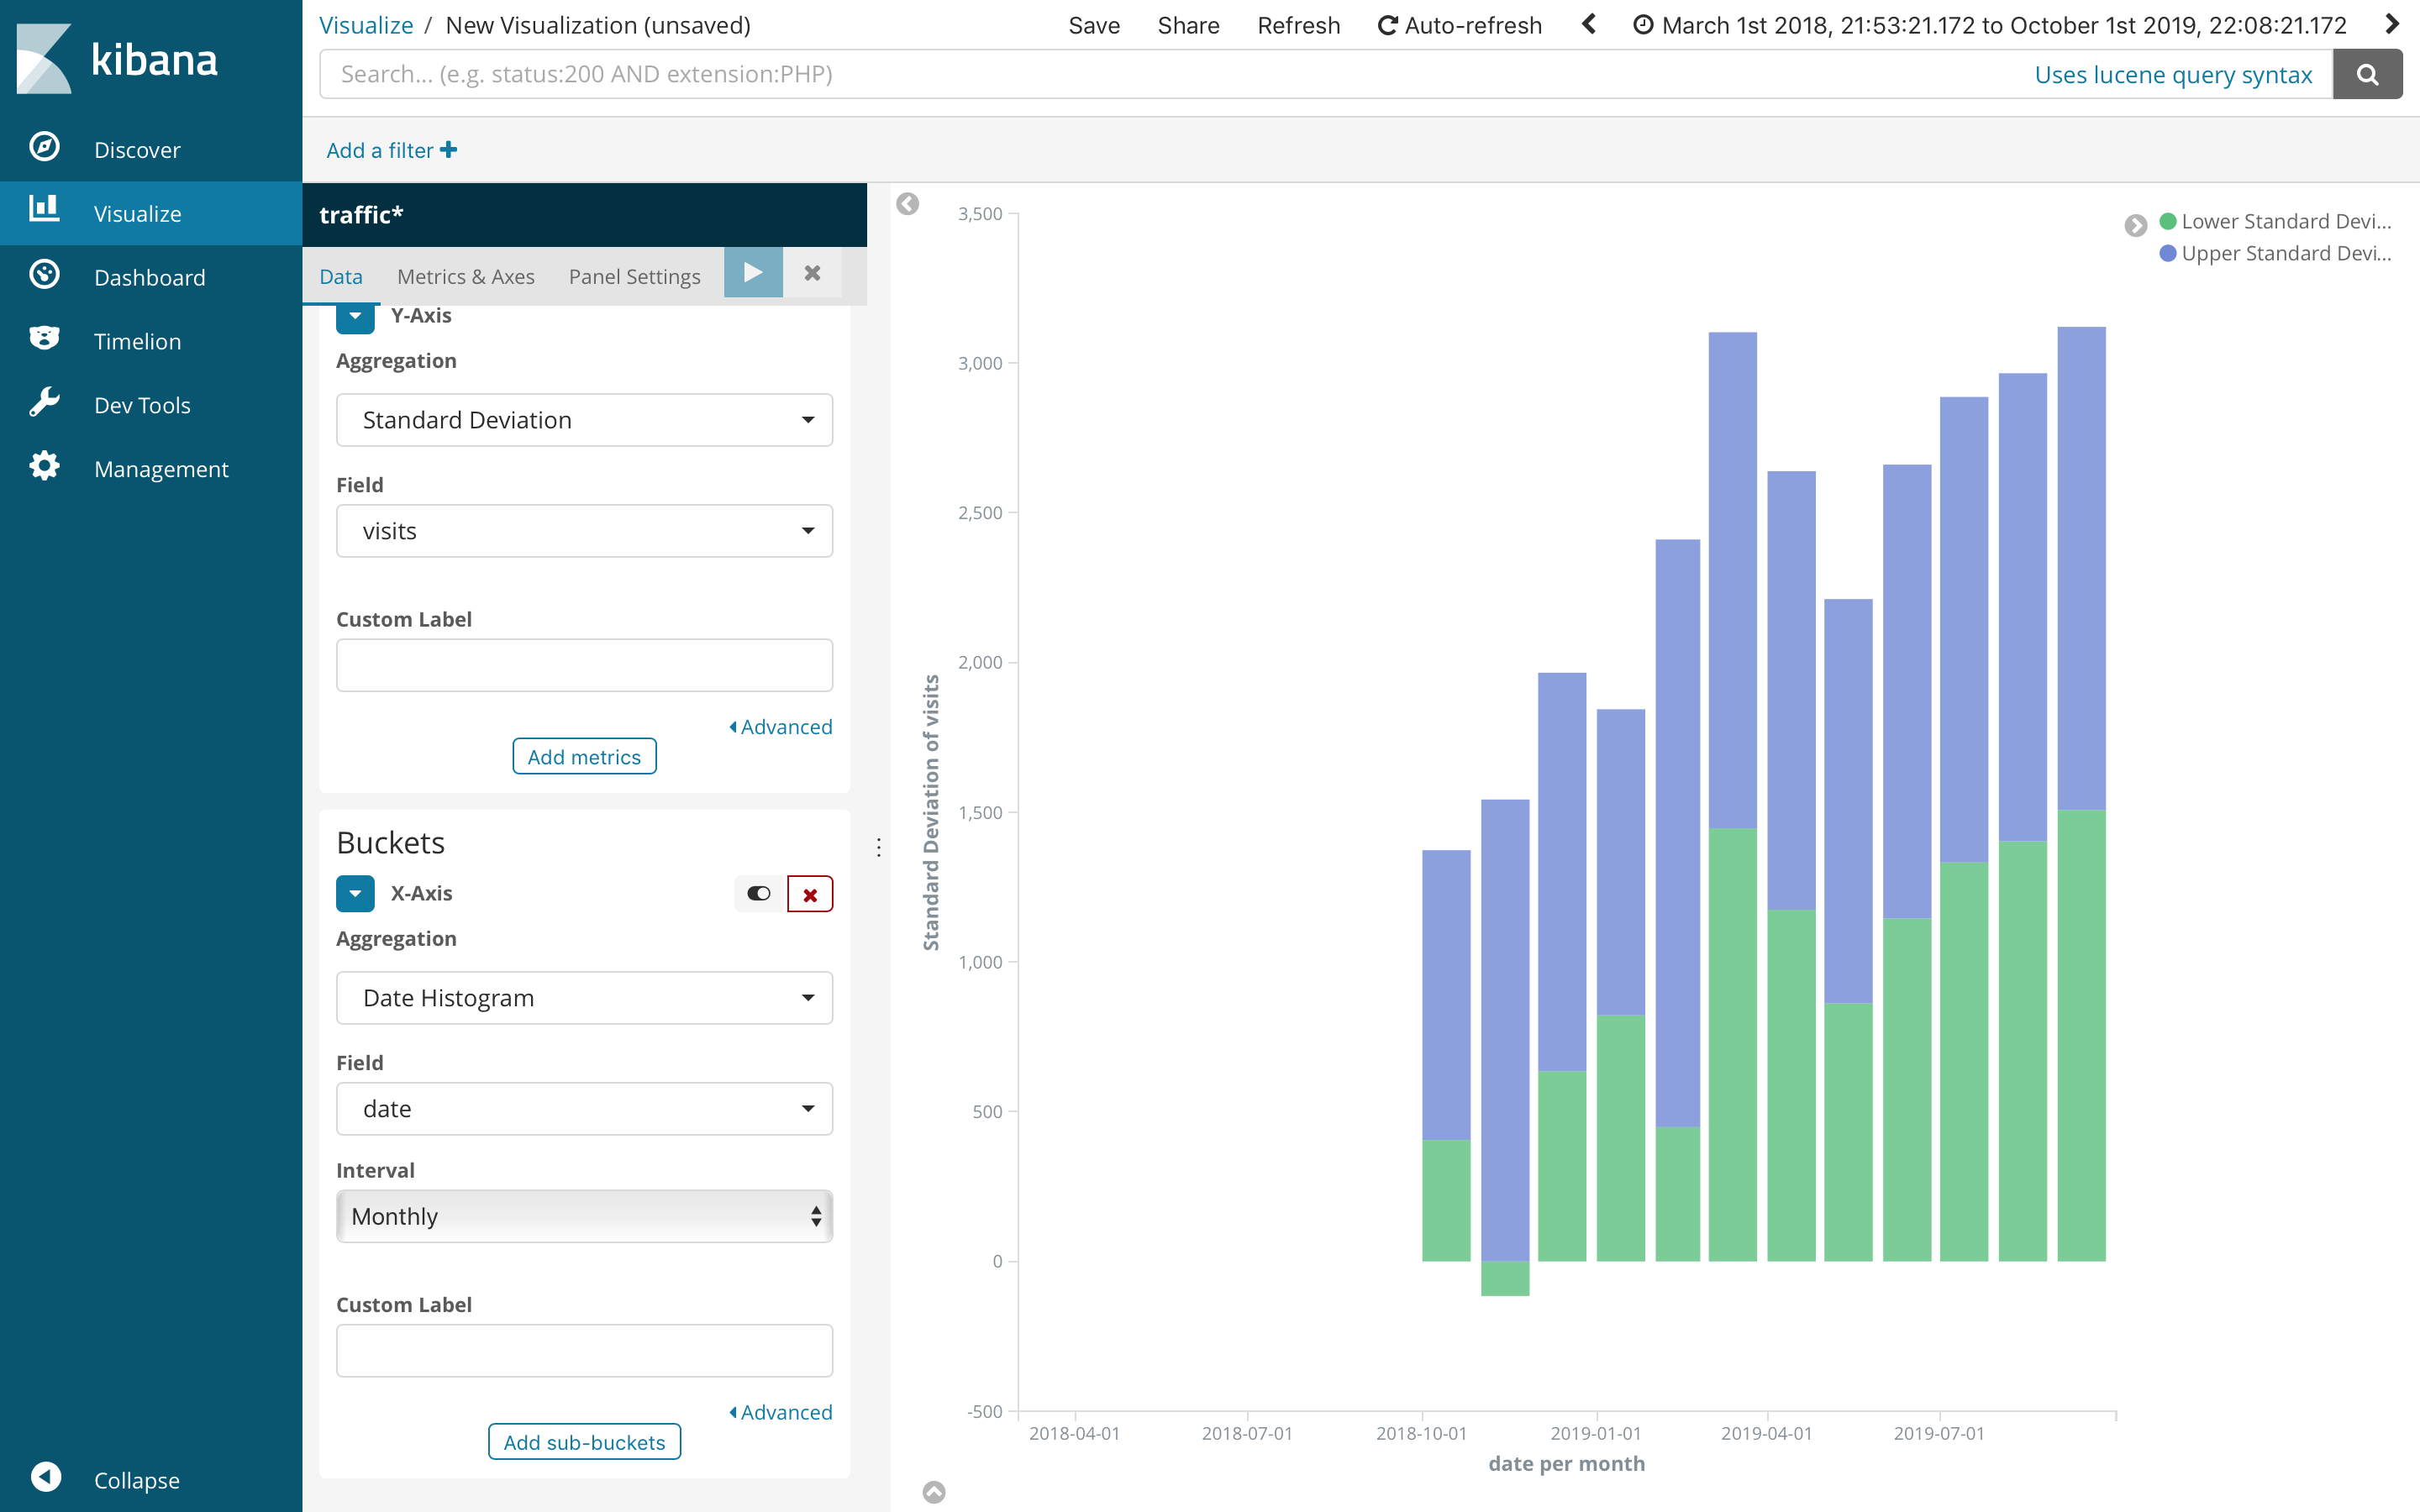Apply changes with the play button

tap(753, 272)
